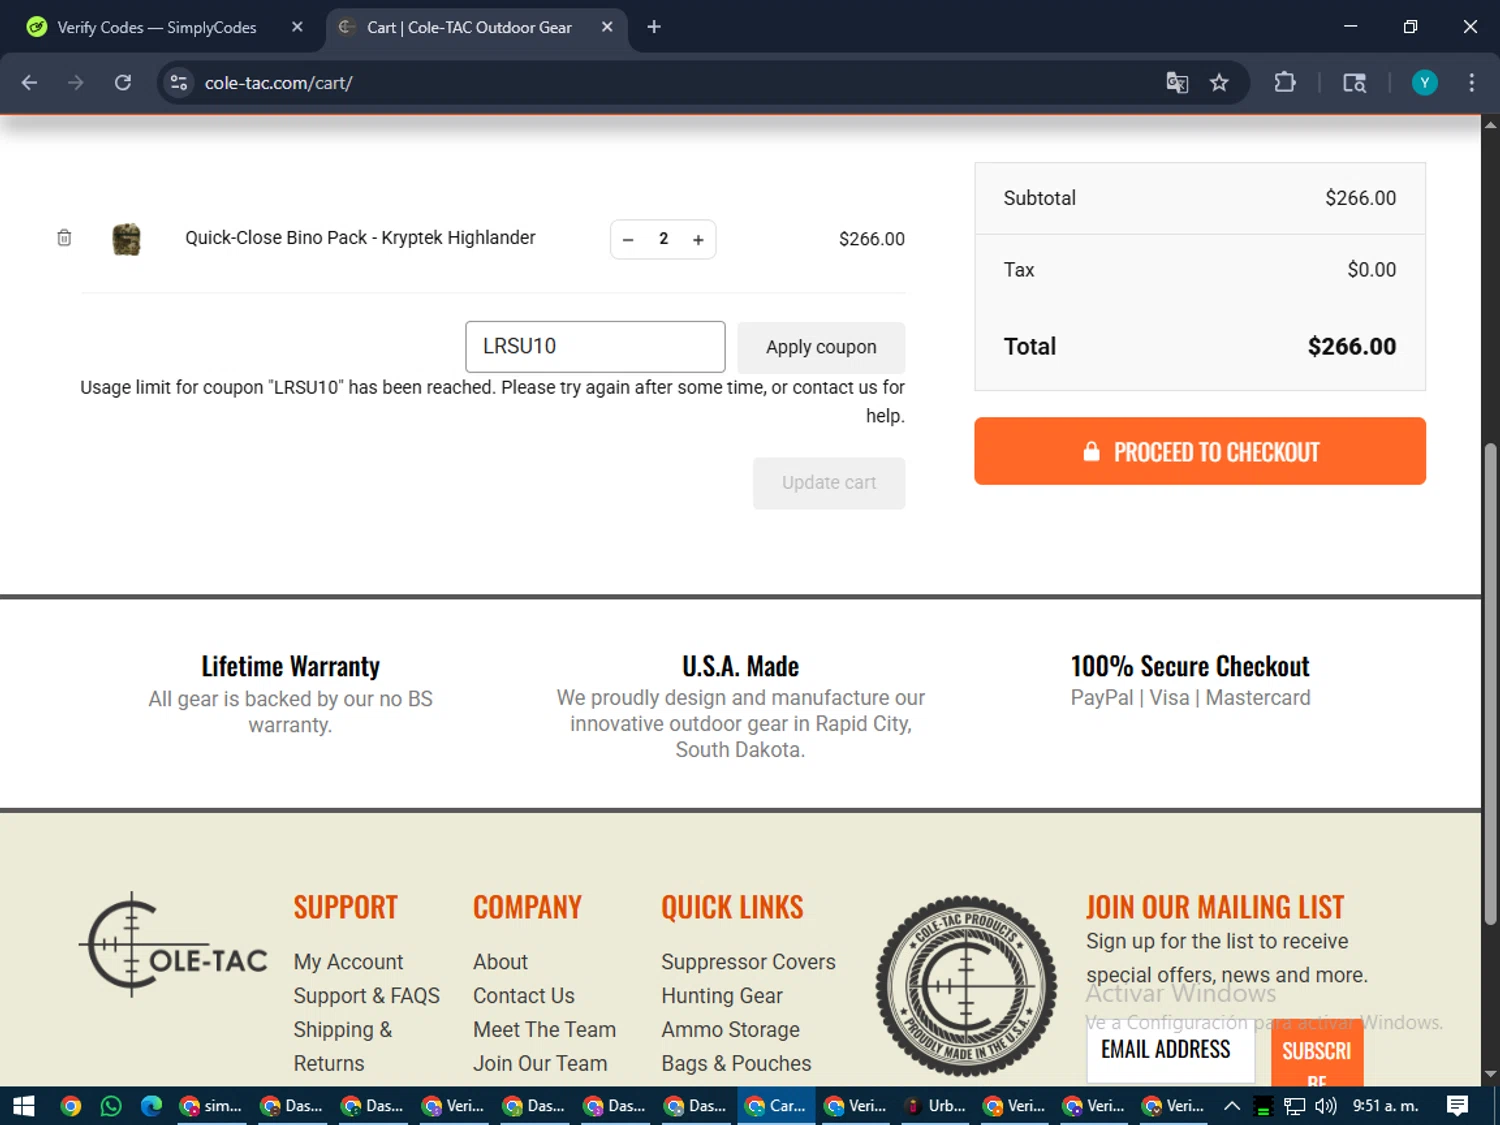Open the Chrome Extensions menu

coord(1285,83)
